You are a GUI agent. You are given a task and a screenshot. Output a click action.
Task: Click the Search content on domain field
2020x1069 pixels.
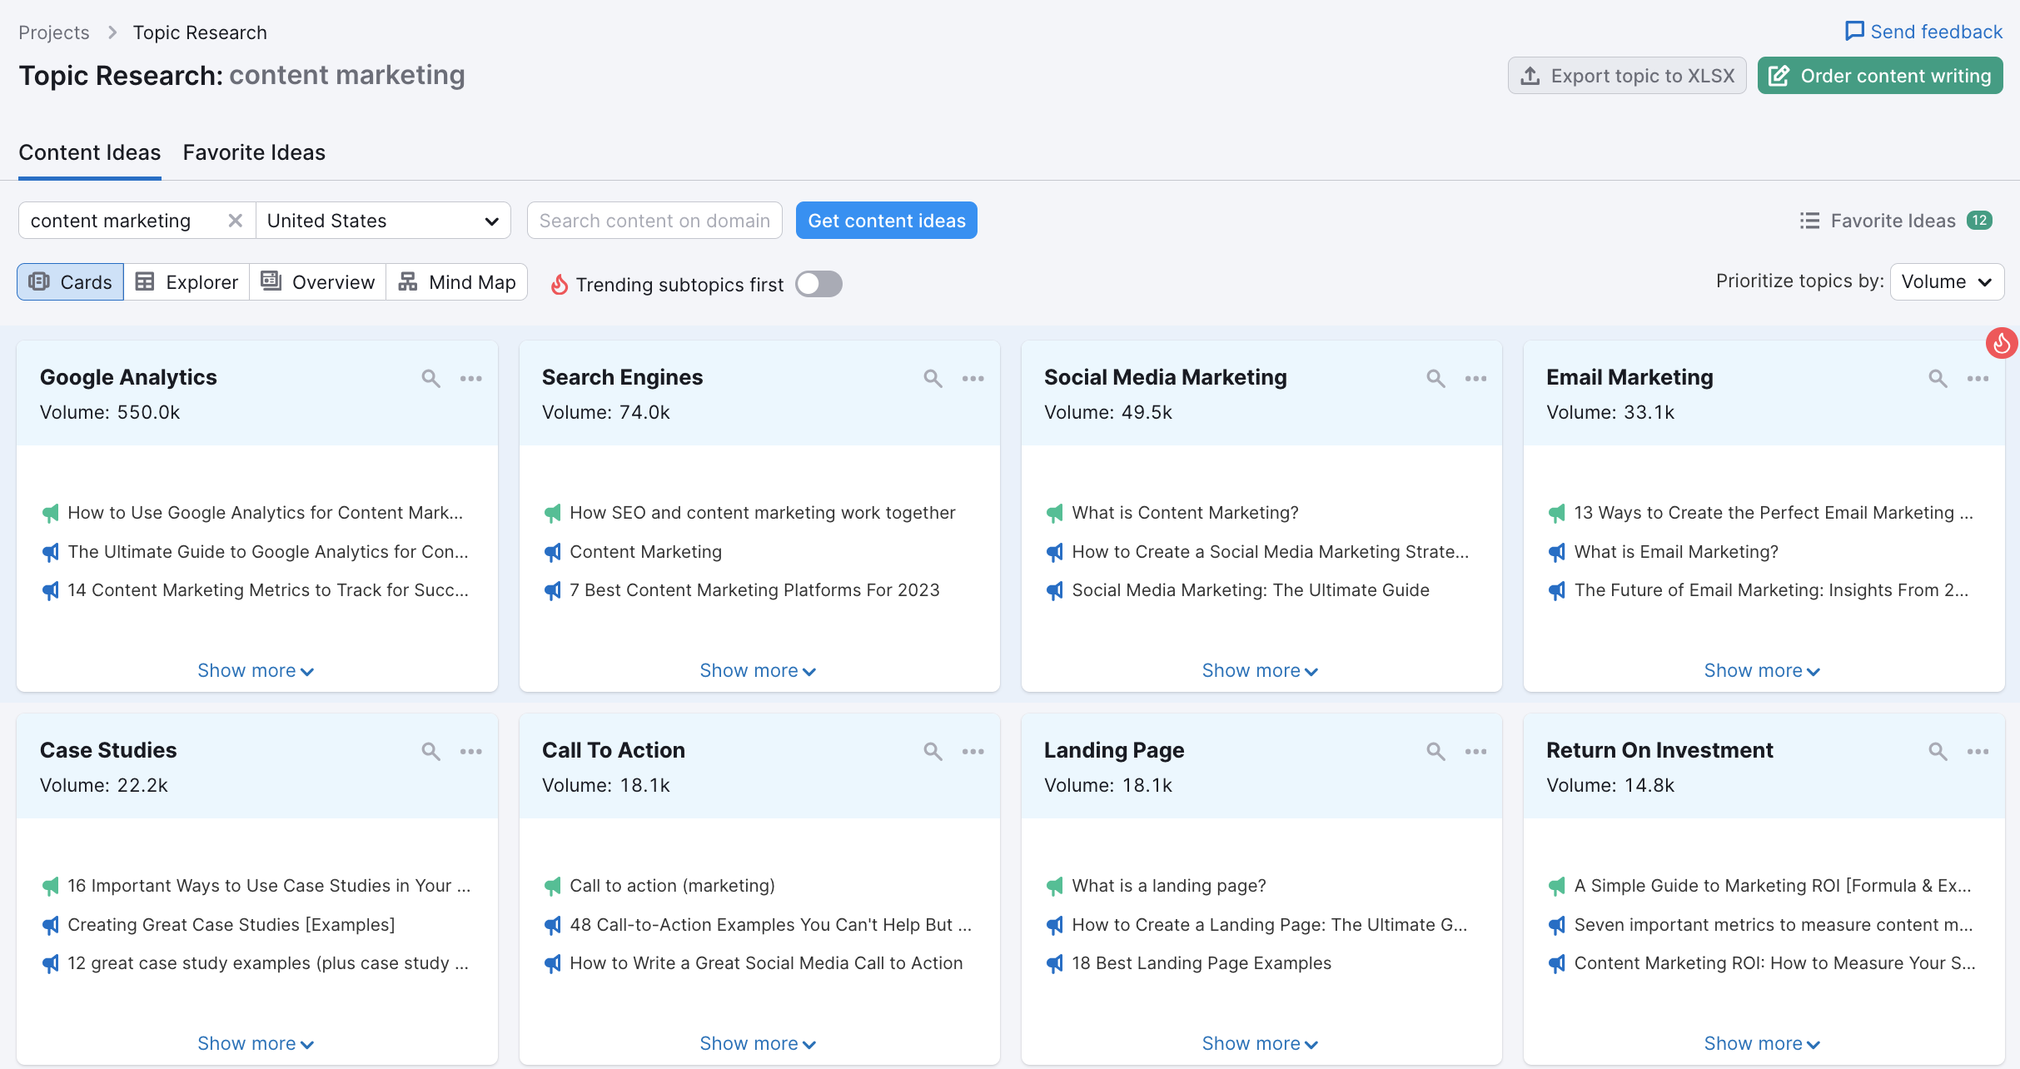point(654,220)
